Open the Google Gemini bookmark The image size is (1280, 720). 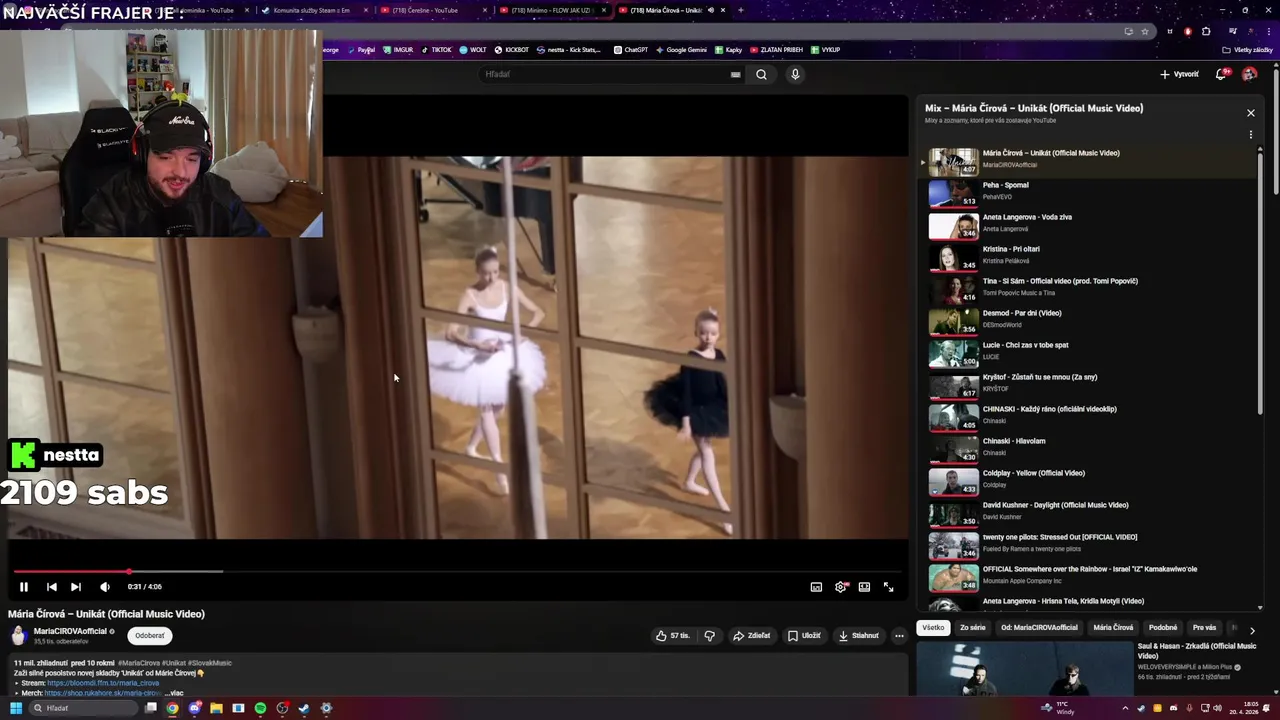(681, 50)
